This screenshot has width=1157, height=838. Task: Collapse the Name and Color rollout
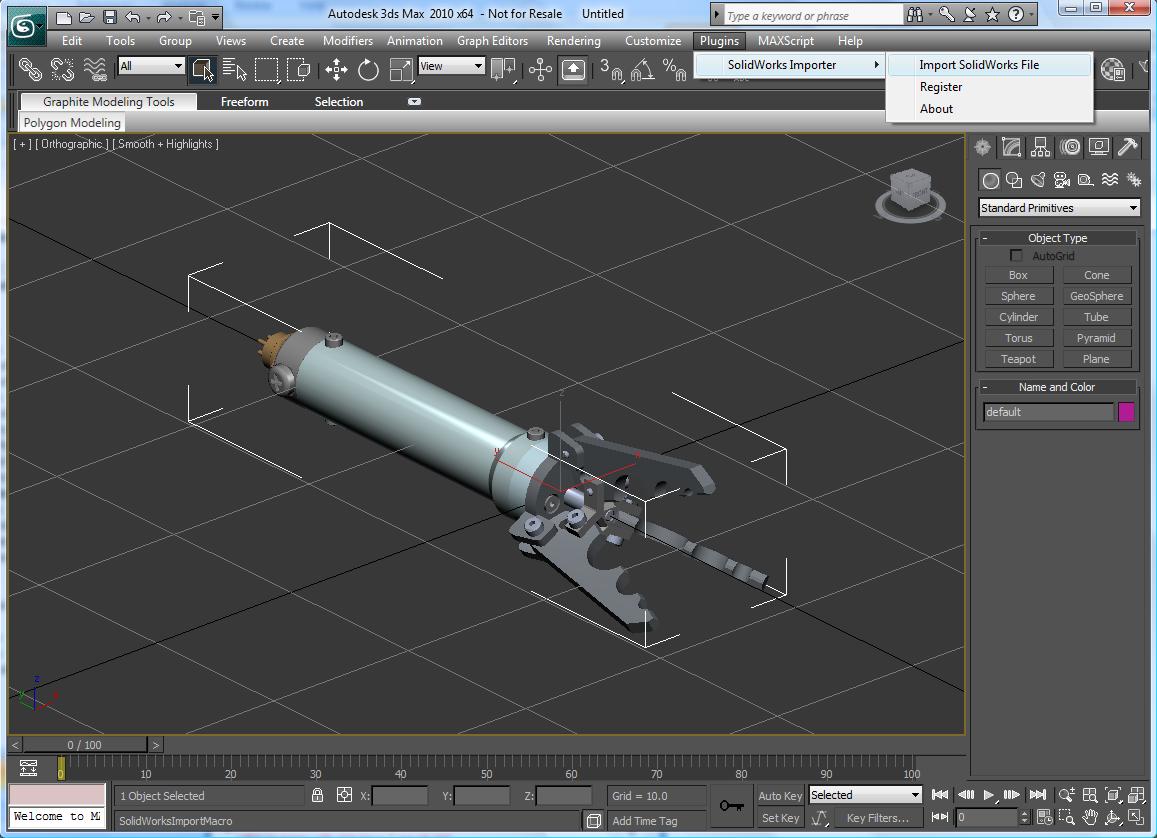coord(1057,387)
